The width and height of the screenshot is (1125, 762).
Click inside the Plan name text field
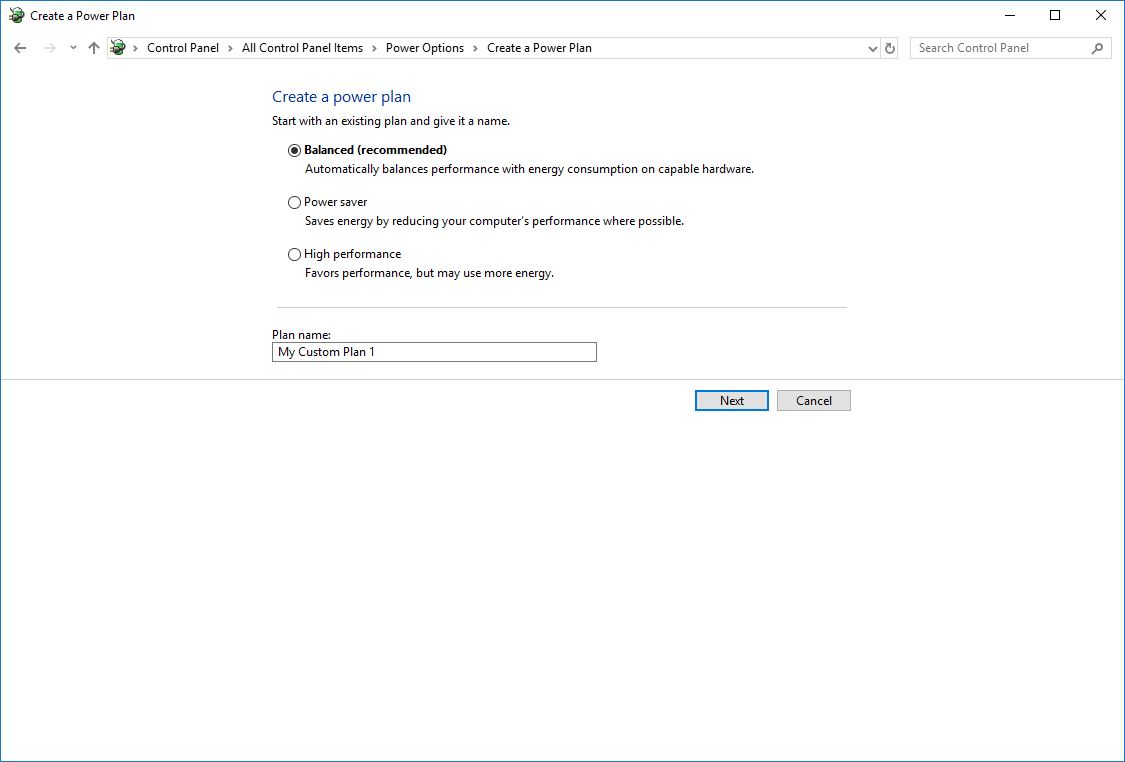tap(434, 352)
